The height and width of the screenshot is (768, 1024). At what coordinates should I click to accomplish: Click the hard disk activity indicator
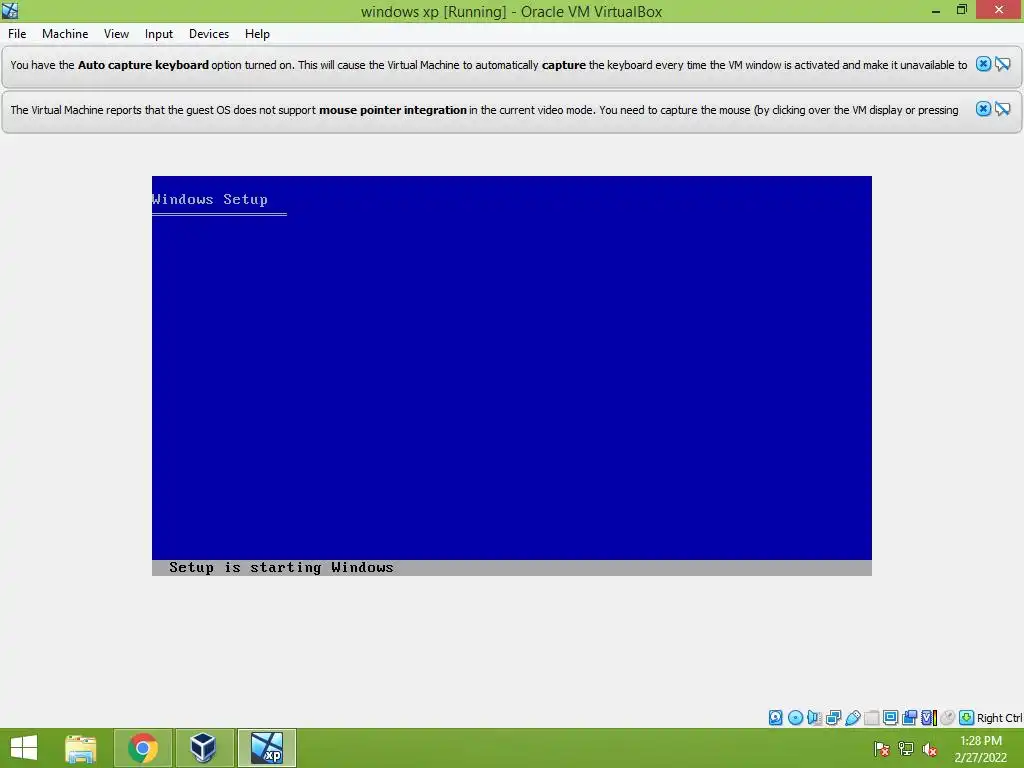(775, 718)
